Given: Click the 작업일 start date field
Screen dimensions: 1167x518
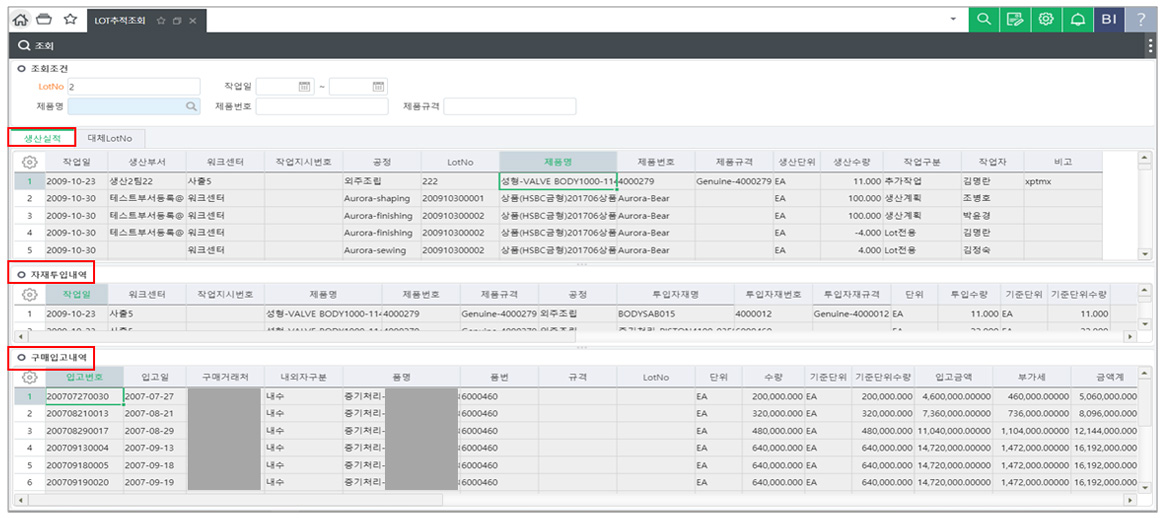Looking at the screenshot, I should tap(284, 86).
